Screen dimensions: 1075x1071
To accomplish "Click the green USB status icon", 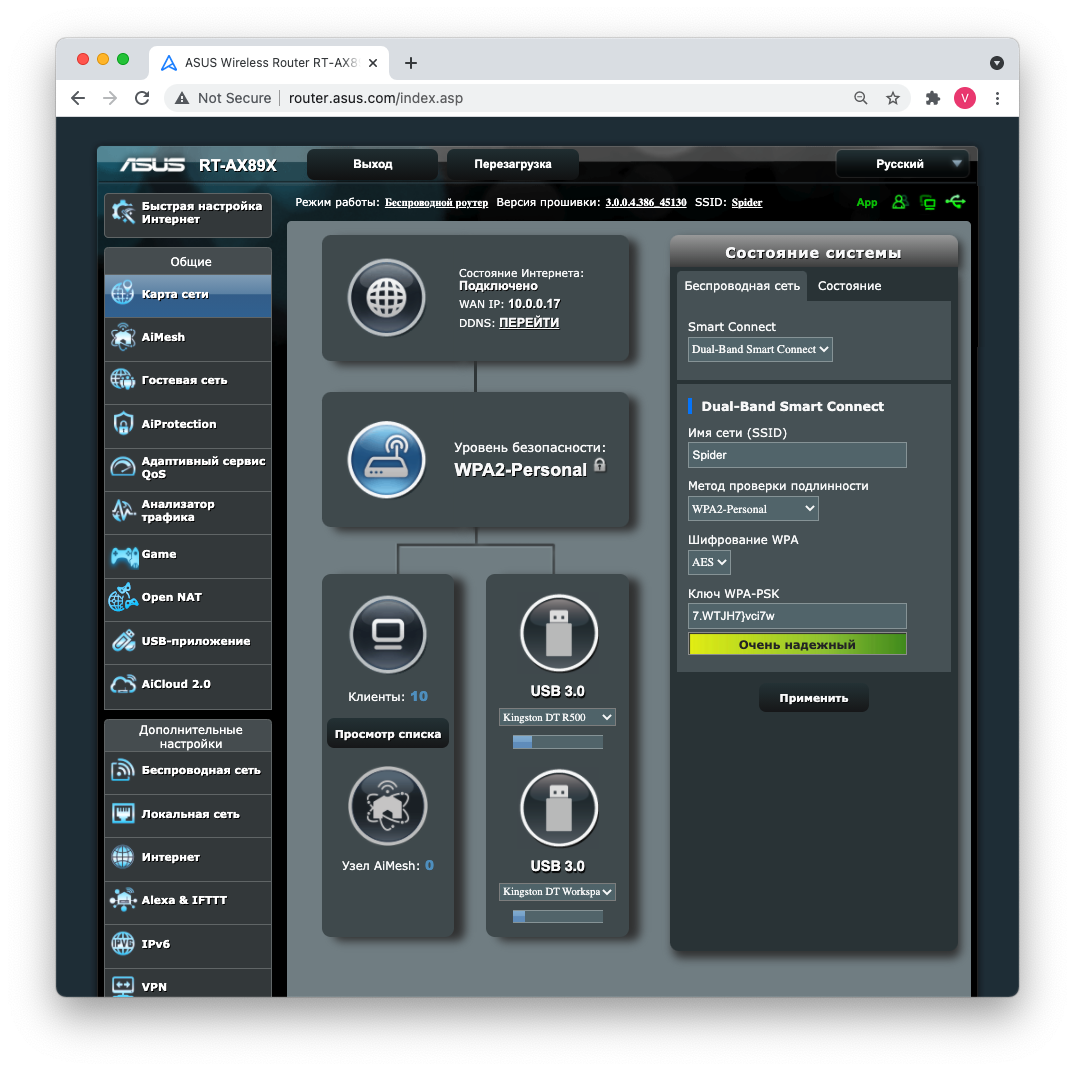I will tap(955, 202).
